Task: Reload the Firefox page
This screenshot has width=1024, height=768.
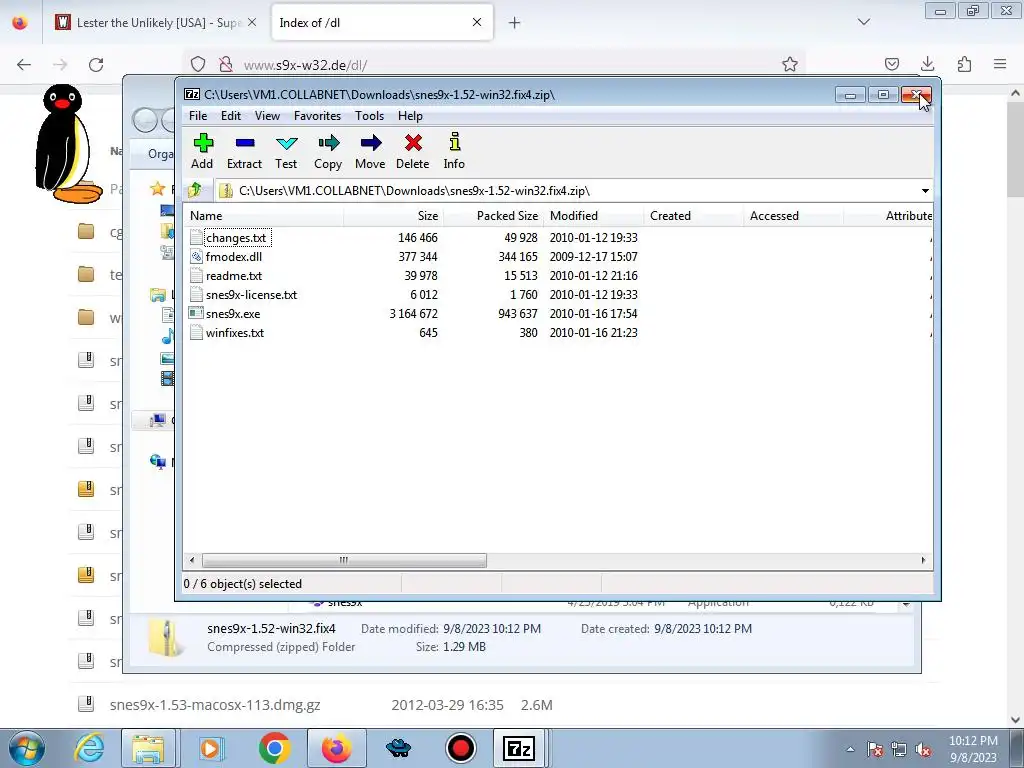Action: tap(96, 64)
